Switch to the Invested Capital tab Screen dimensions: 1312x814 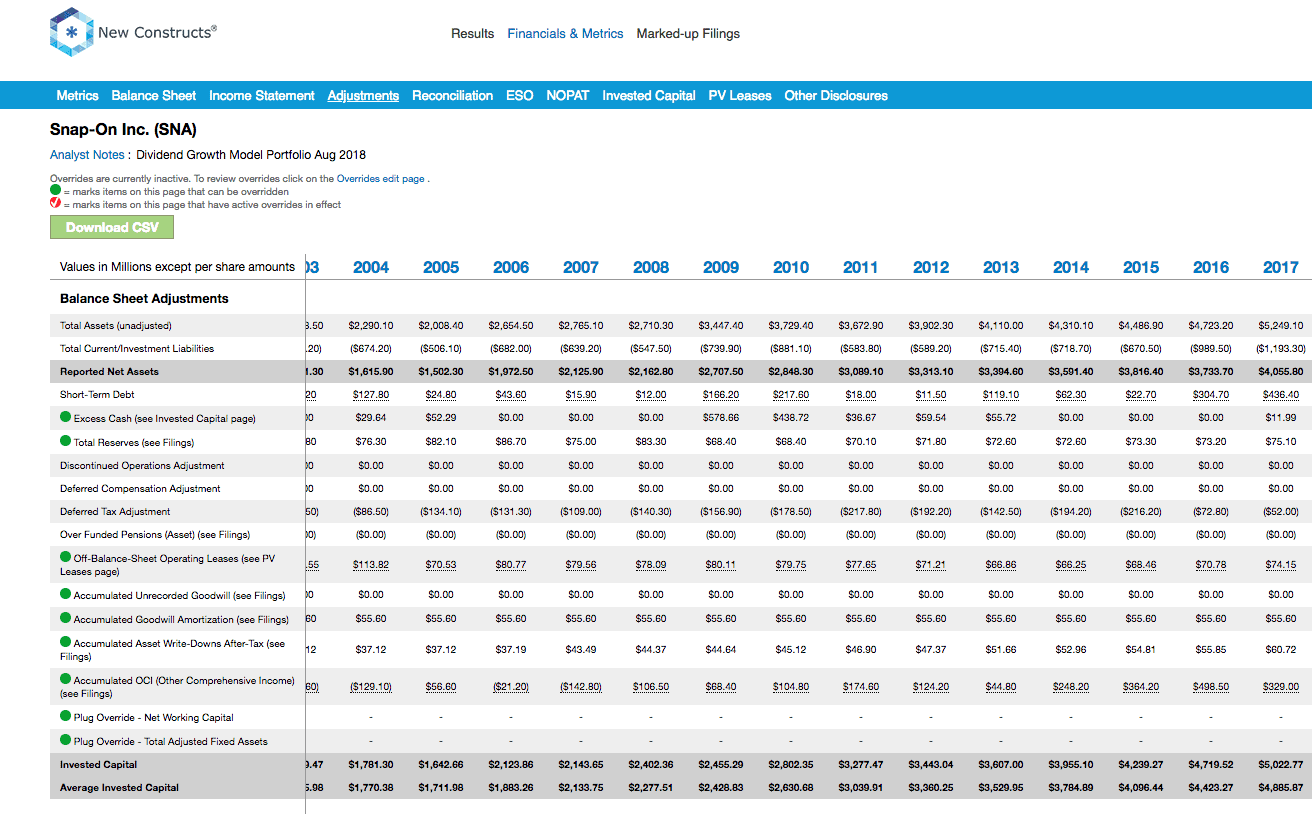pos(648,96)
